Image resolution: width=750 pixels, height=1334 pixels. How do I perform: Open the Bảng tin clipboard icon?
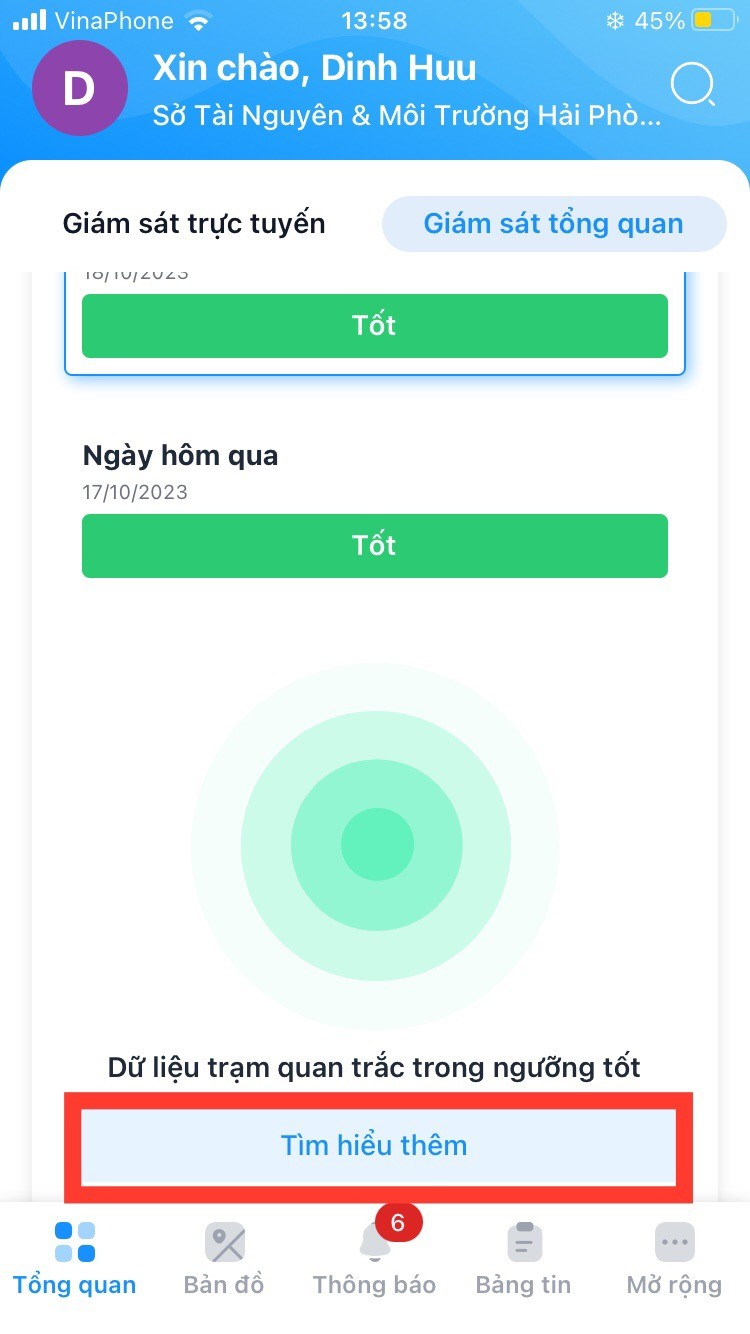tap(524, 1242)
